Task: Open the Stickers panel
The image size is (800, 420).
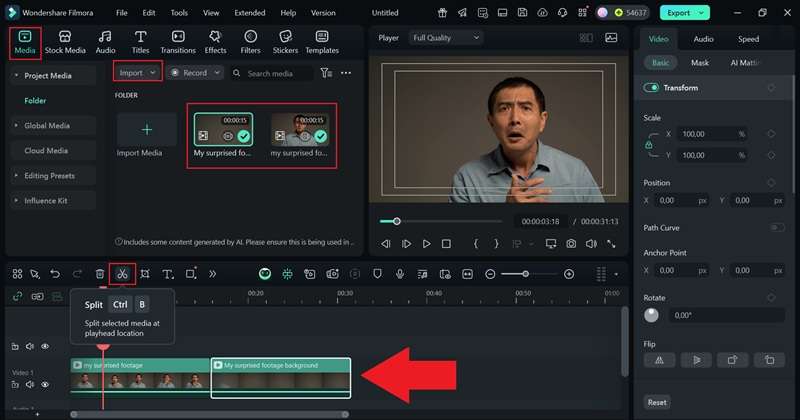Action: [x=285, y=41]
